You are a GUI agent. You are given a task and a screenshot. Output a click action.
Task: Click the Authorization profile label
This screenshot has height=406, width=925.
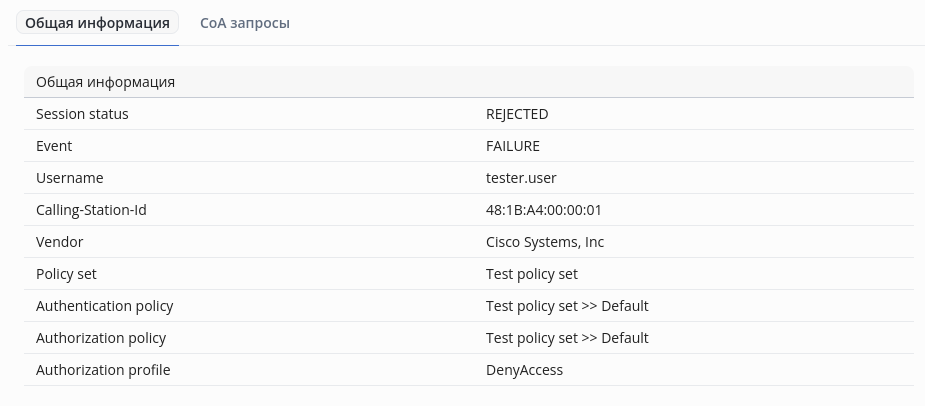103,370
